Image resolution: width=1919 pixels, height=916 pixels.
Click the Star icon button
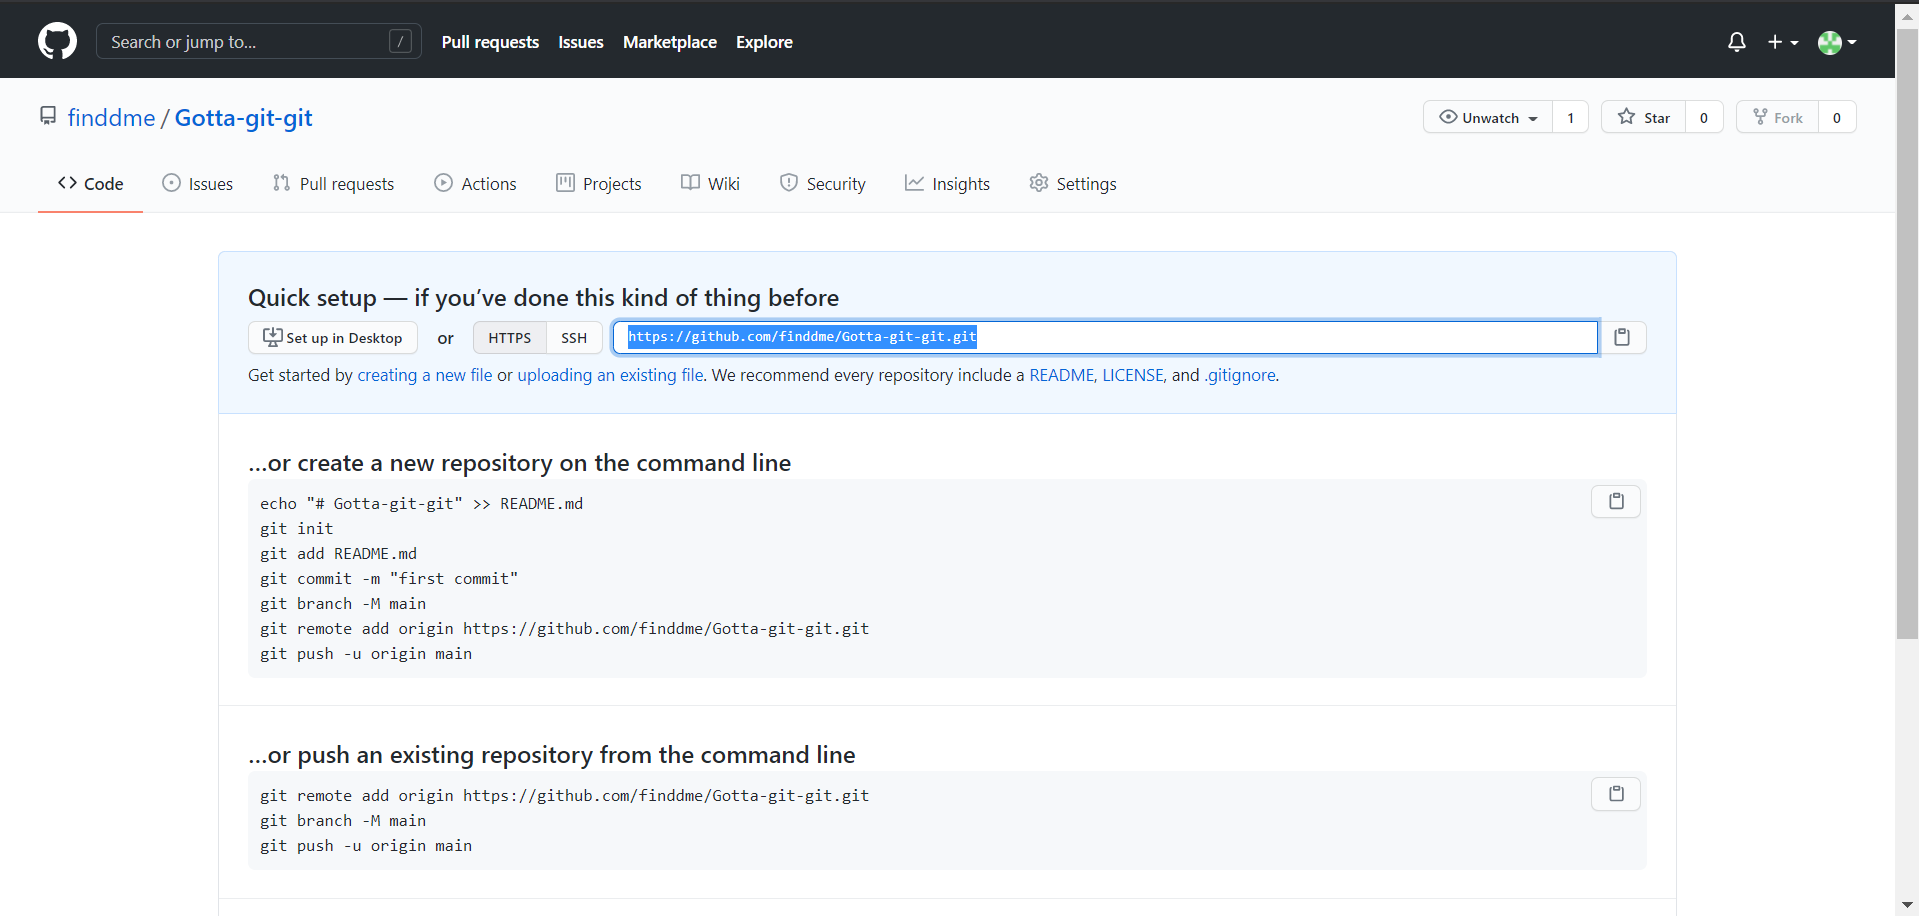click(1643, 117)
